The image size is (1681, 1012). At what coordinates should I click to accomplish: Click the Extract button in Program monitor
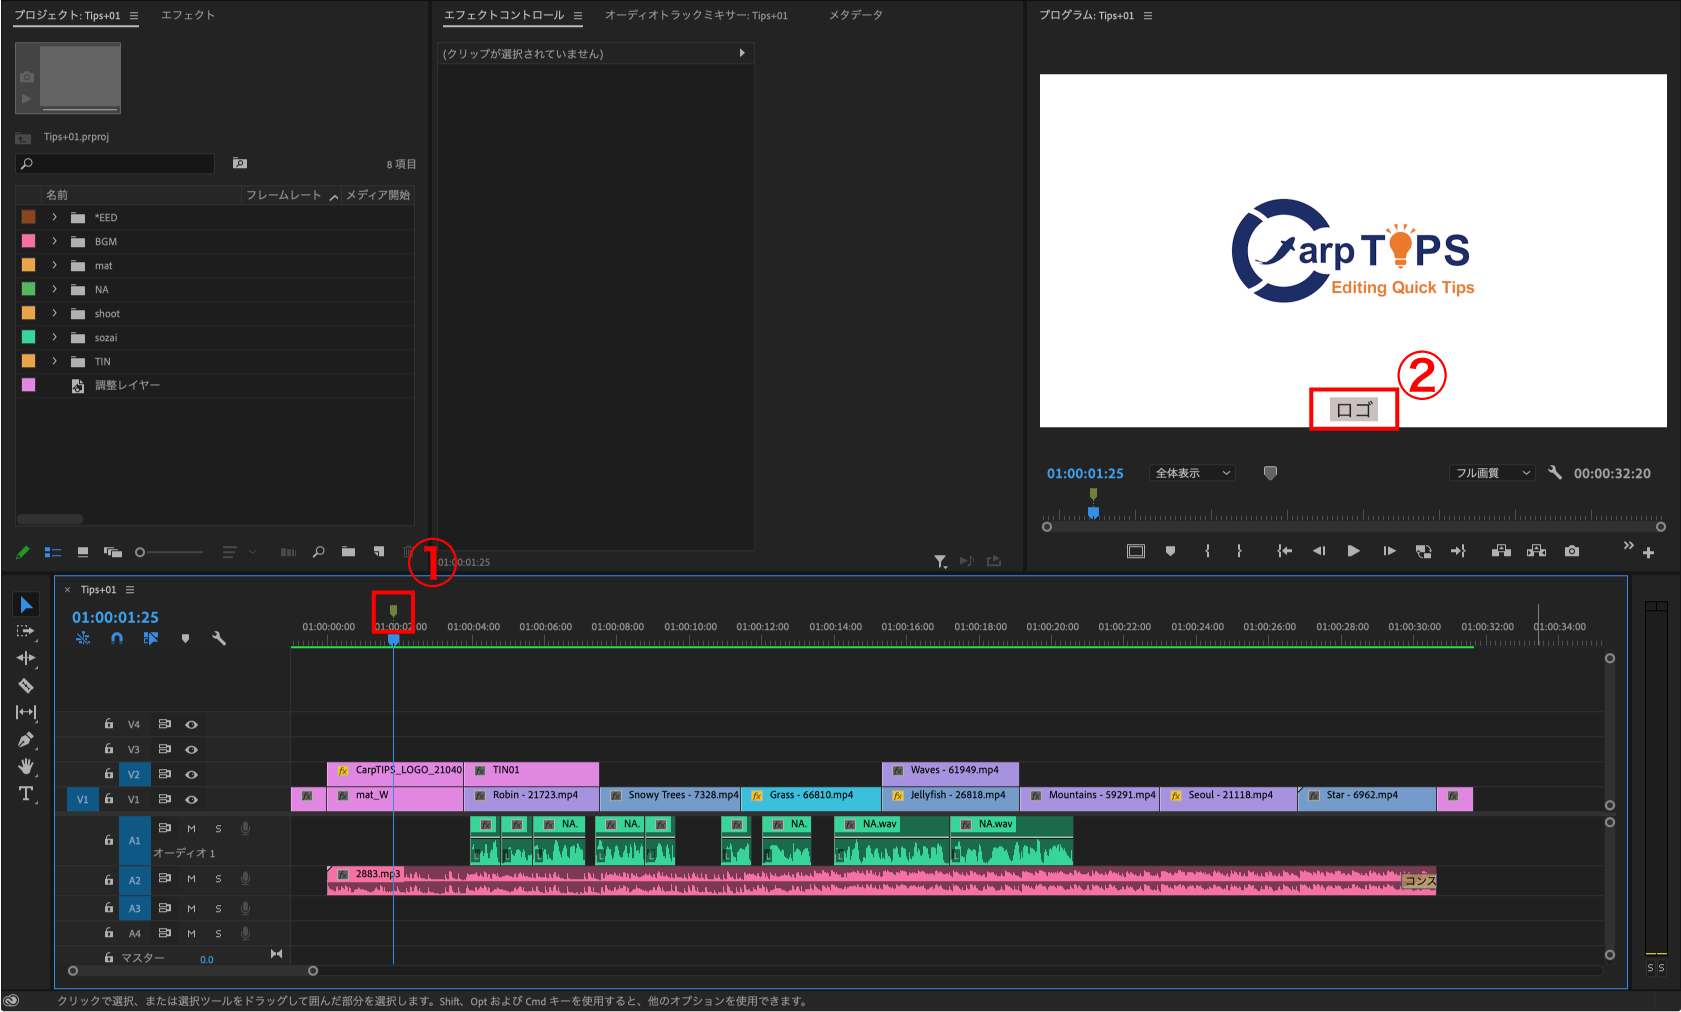tap(1537, 551)
